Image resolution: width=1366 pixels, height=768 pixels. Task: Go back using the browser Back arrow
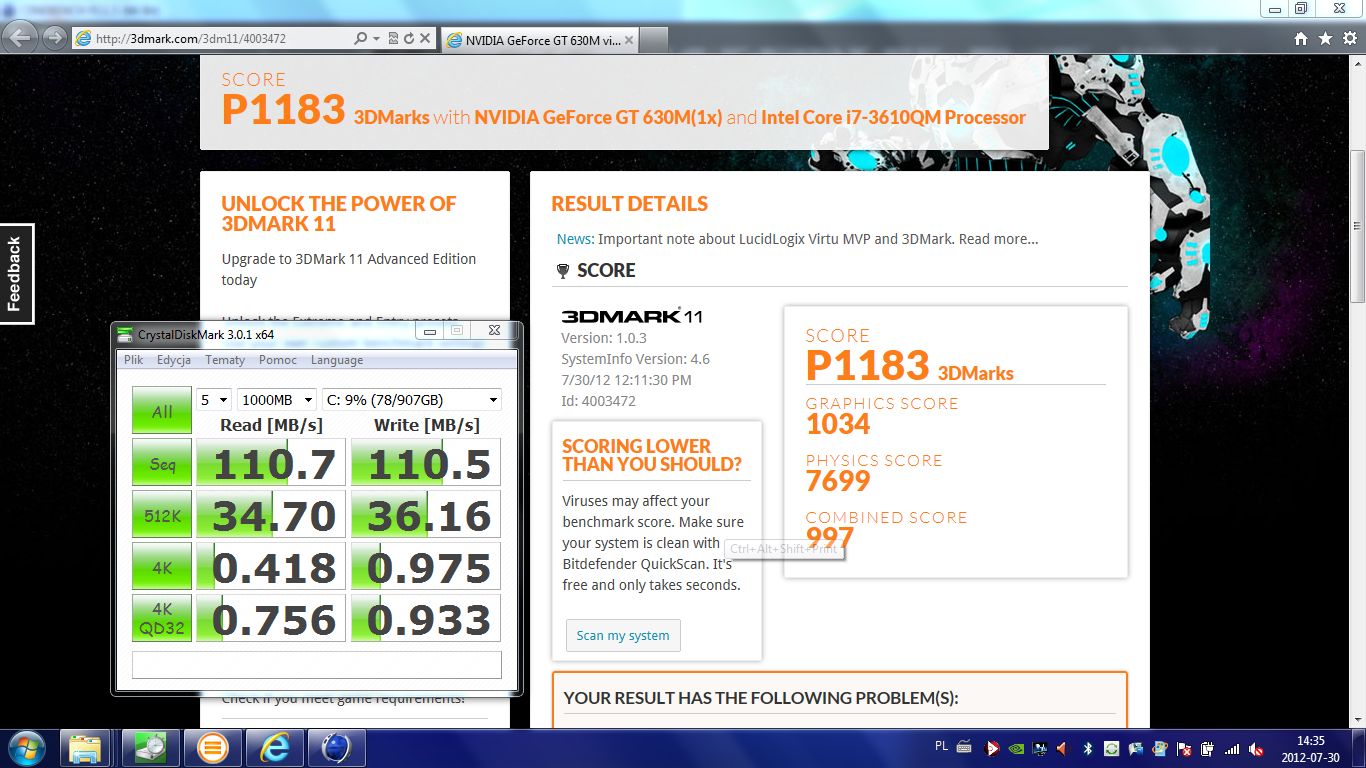click(21, 38)
